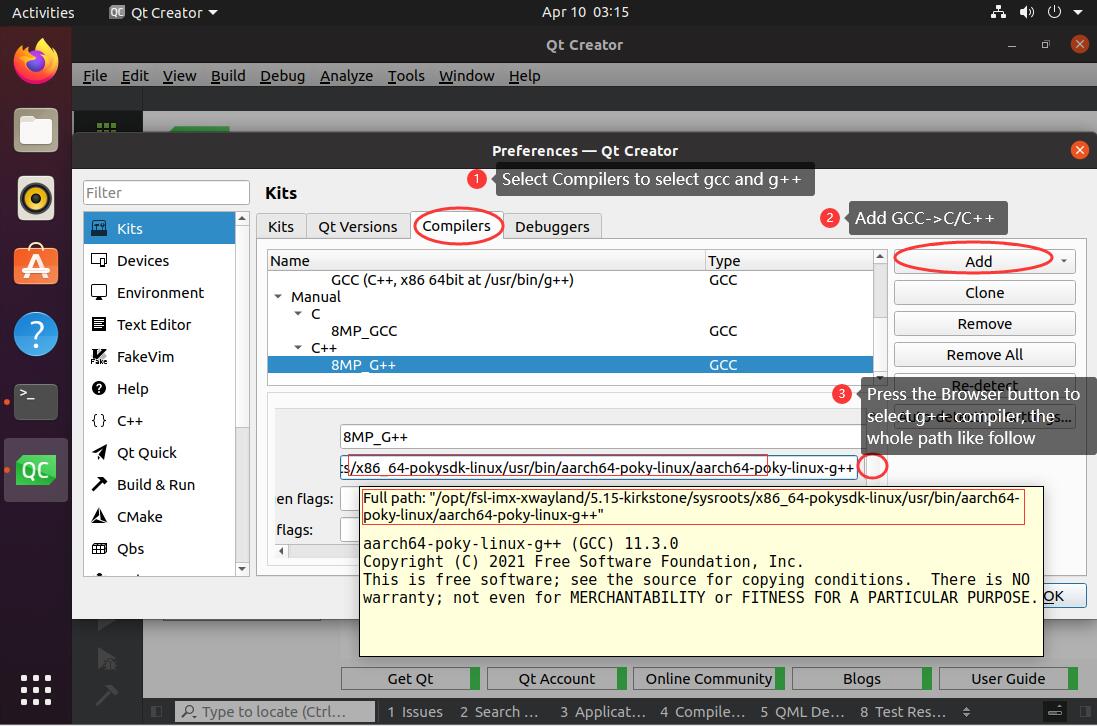The width and height of the screenshot is (1097, 726).
Task: Collapse the C compilers group
Action: point(298,314)
